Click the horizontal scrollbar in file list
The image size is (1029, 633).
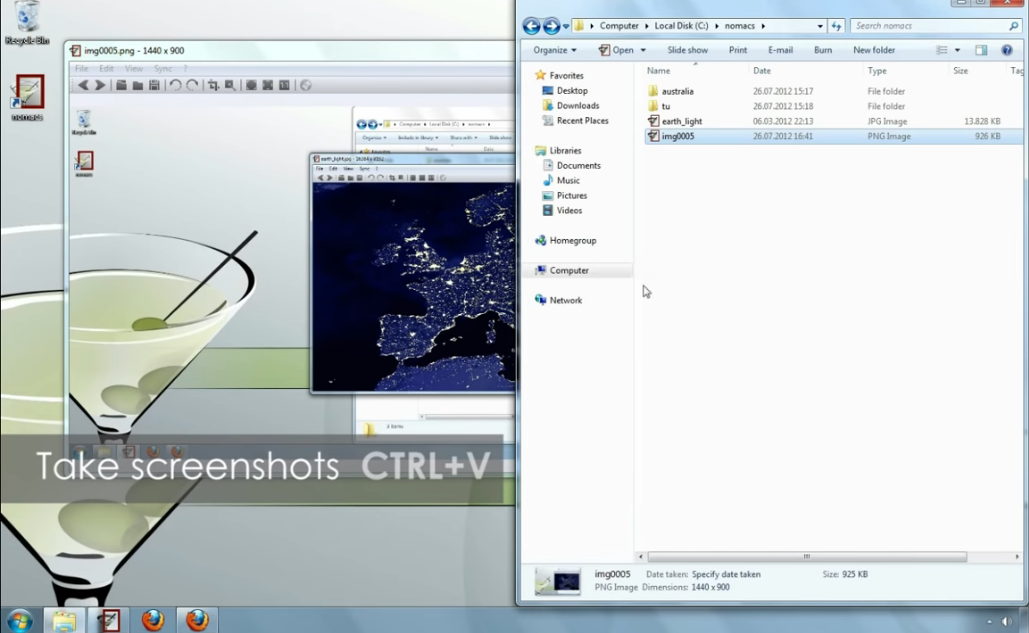(807, 557)
